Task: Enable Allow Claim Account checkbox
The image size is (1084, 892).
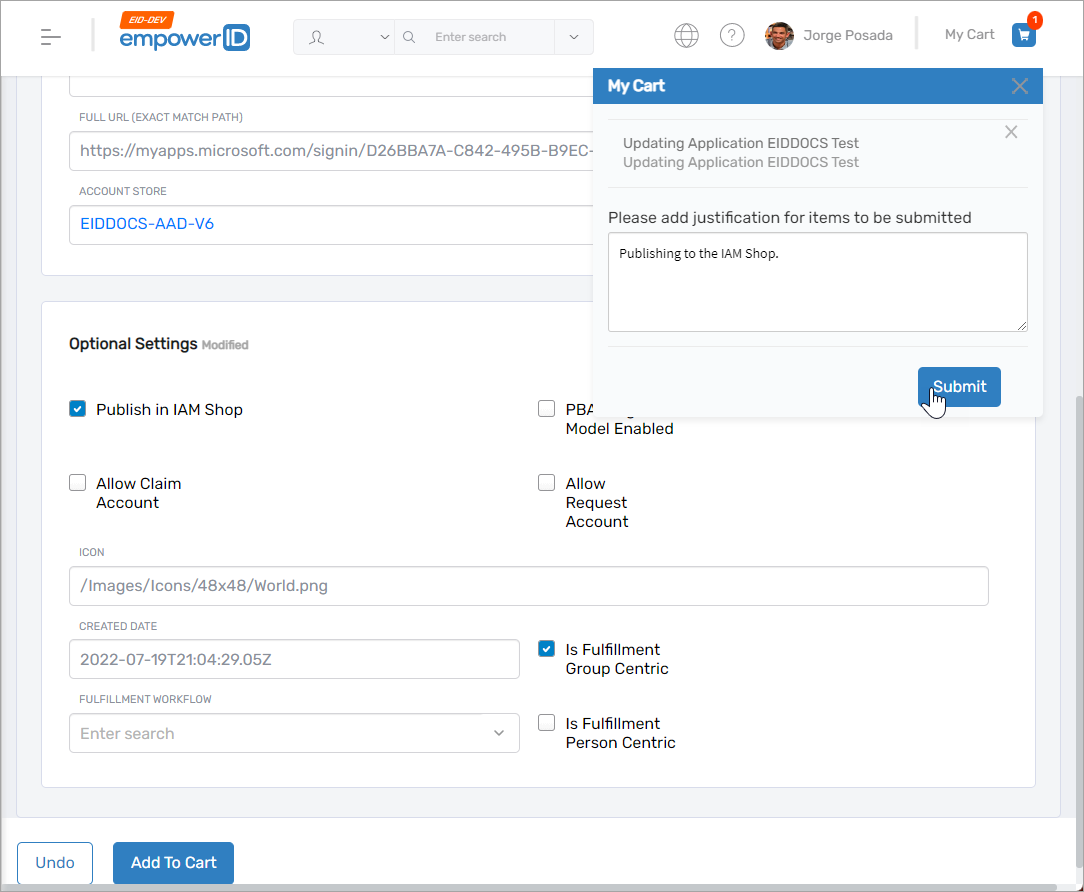Action: [x=78, y=483]
